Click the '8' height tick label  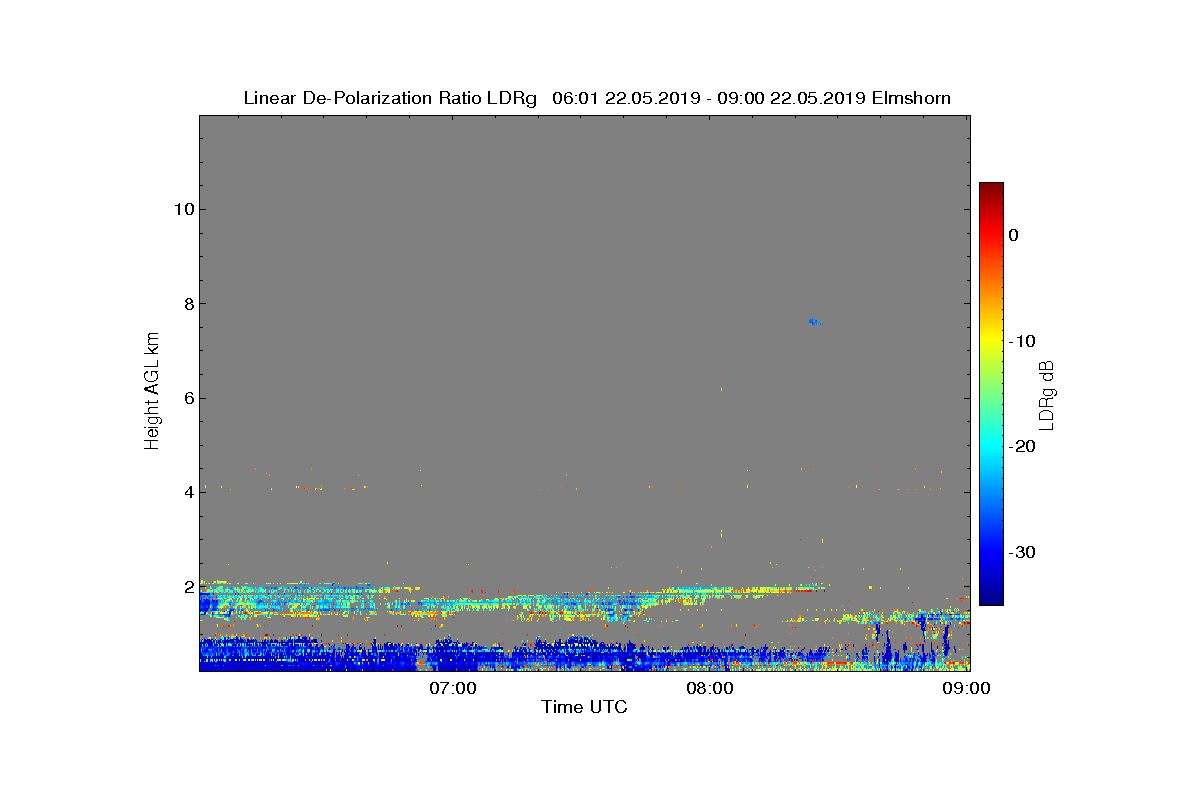click(x=187, y=303)
